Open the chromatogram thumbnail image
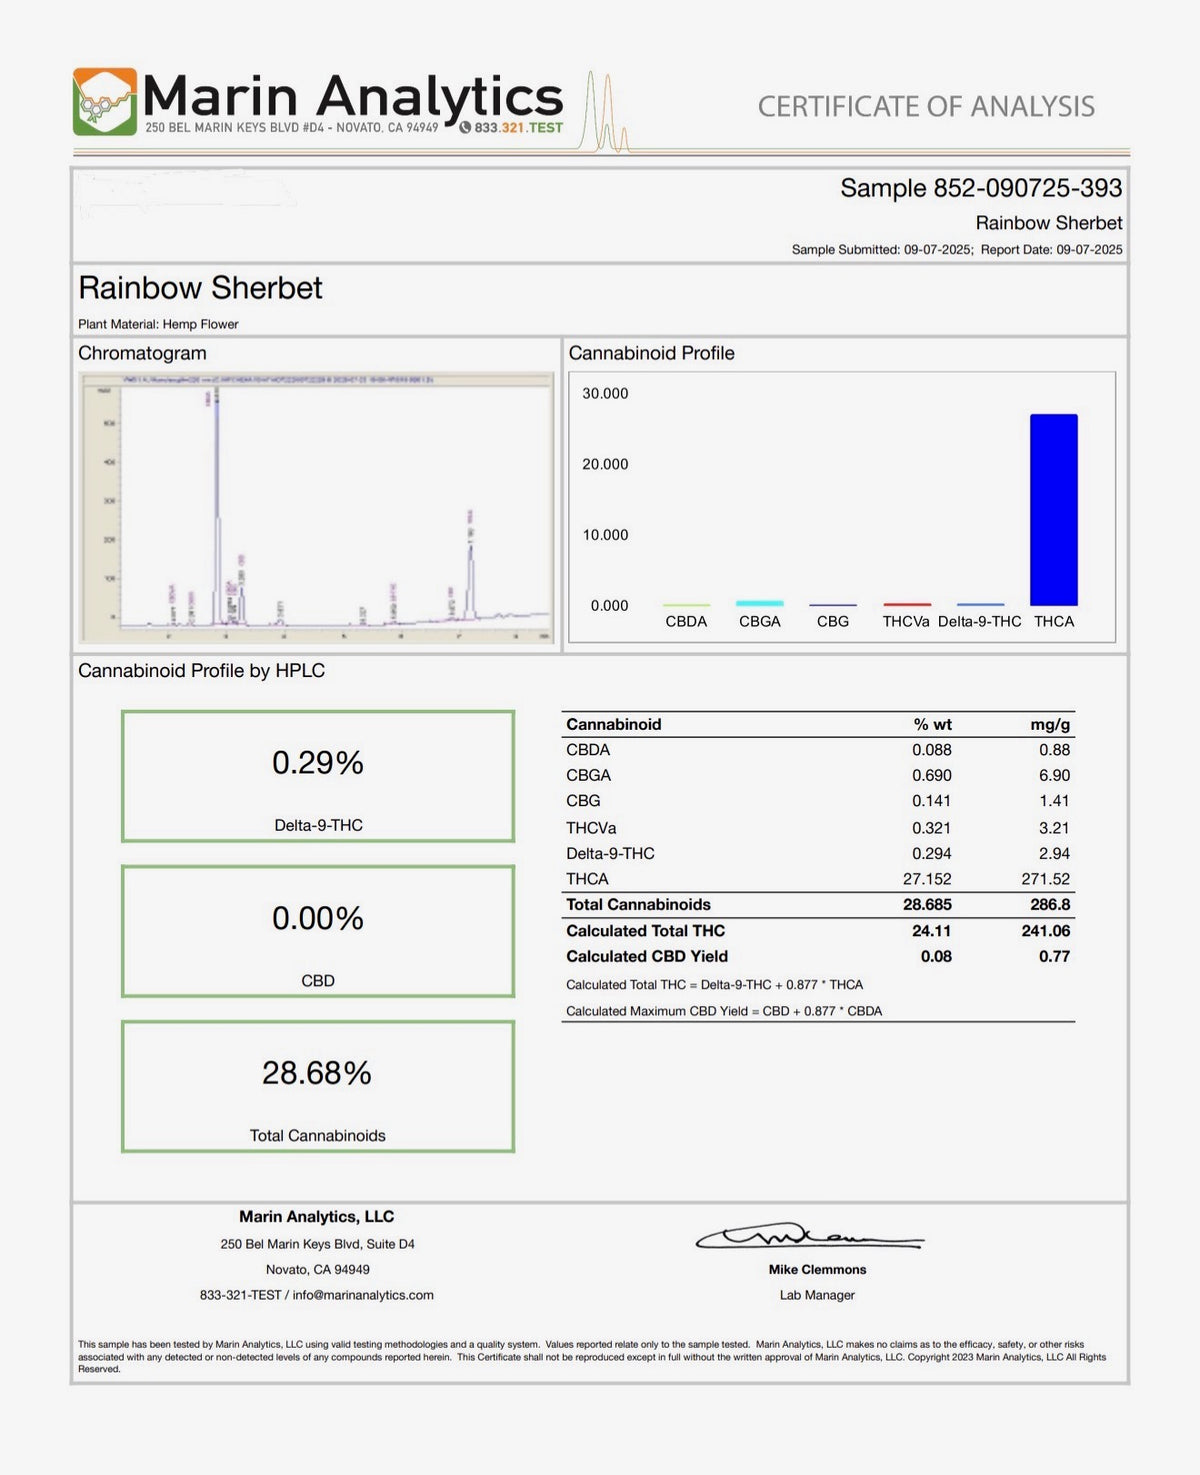The height and width of the screenshot is (1475, 1200). click(317, 508)
